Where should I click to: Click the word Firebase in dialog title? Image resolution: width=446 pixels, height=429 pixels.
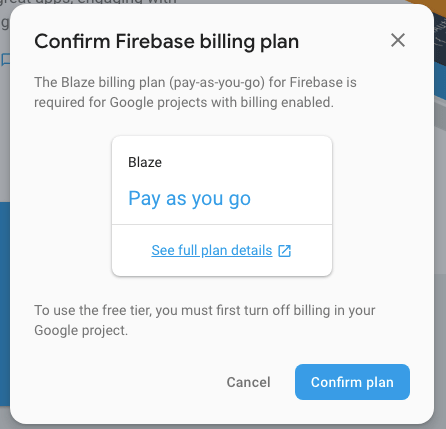coord(155,42)
